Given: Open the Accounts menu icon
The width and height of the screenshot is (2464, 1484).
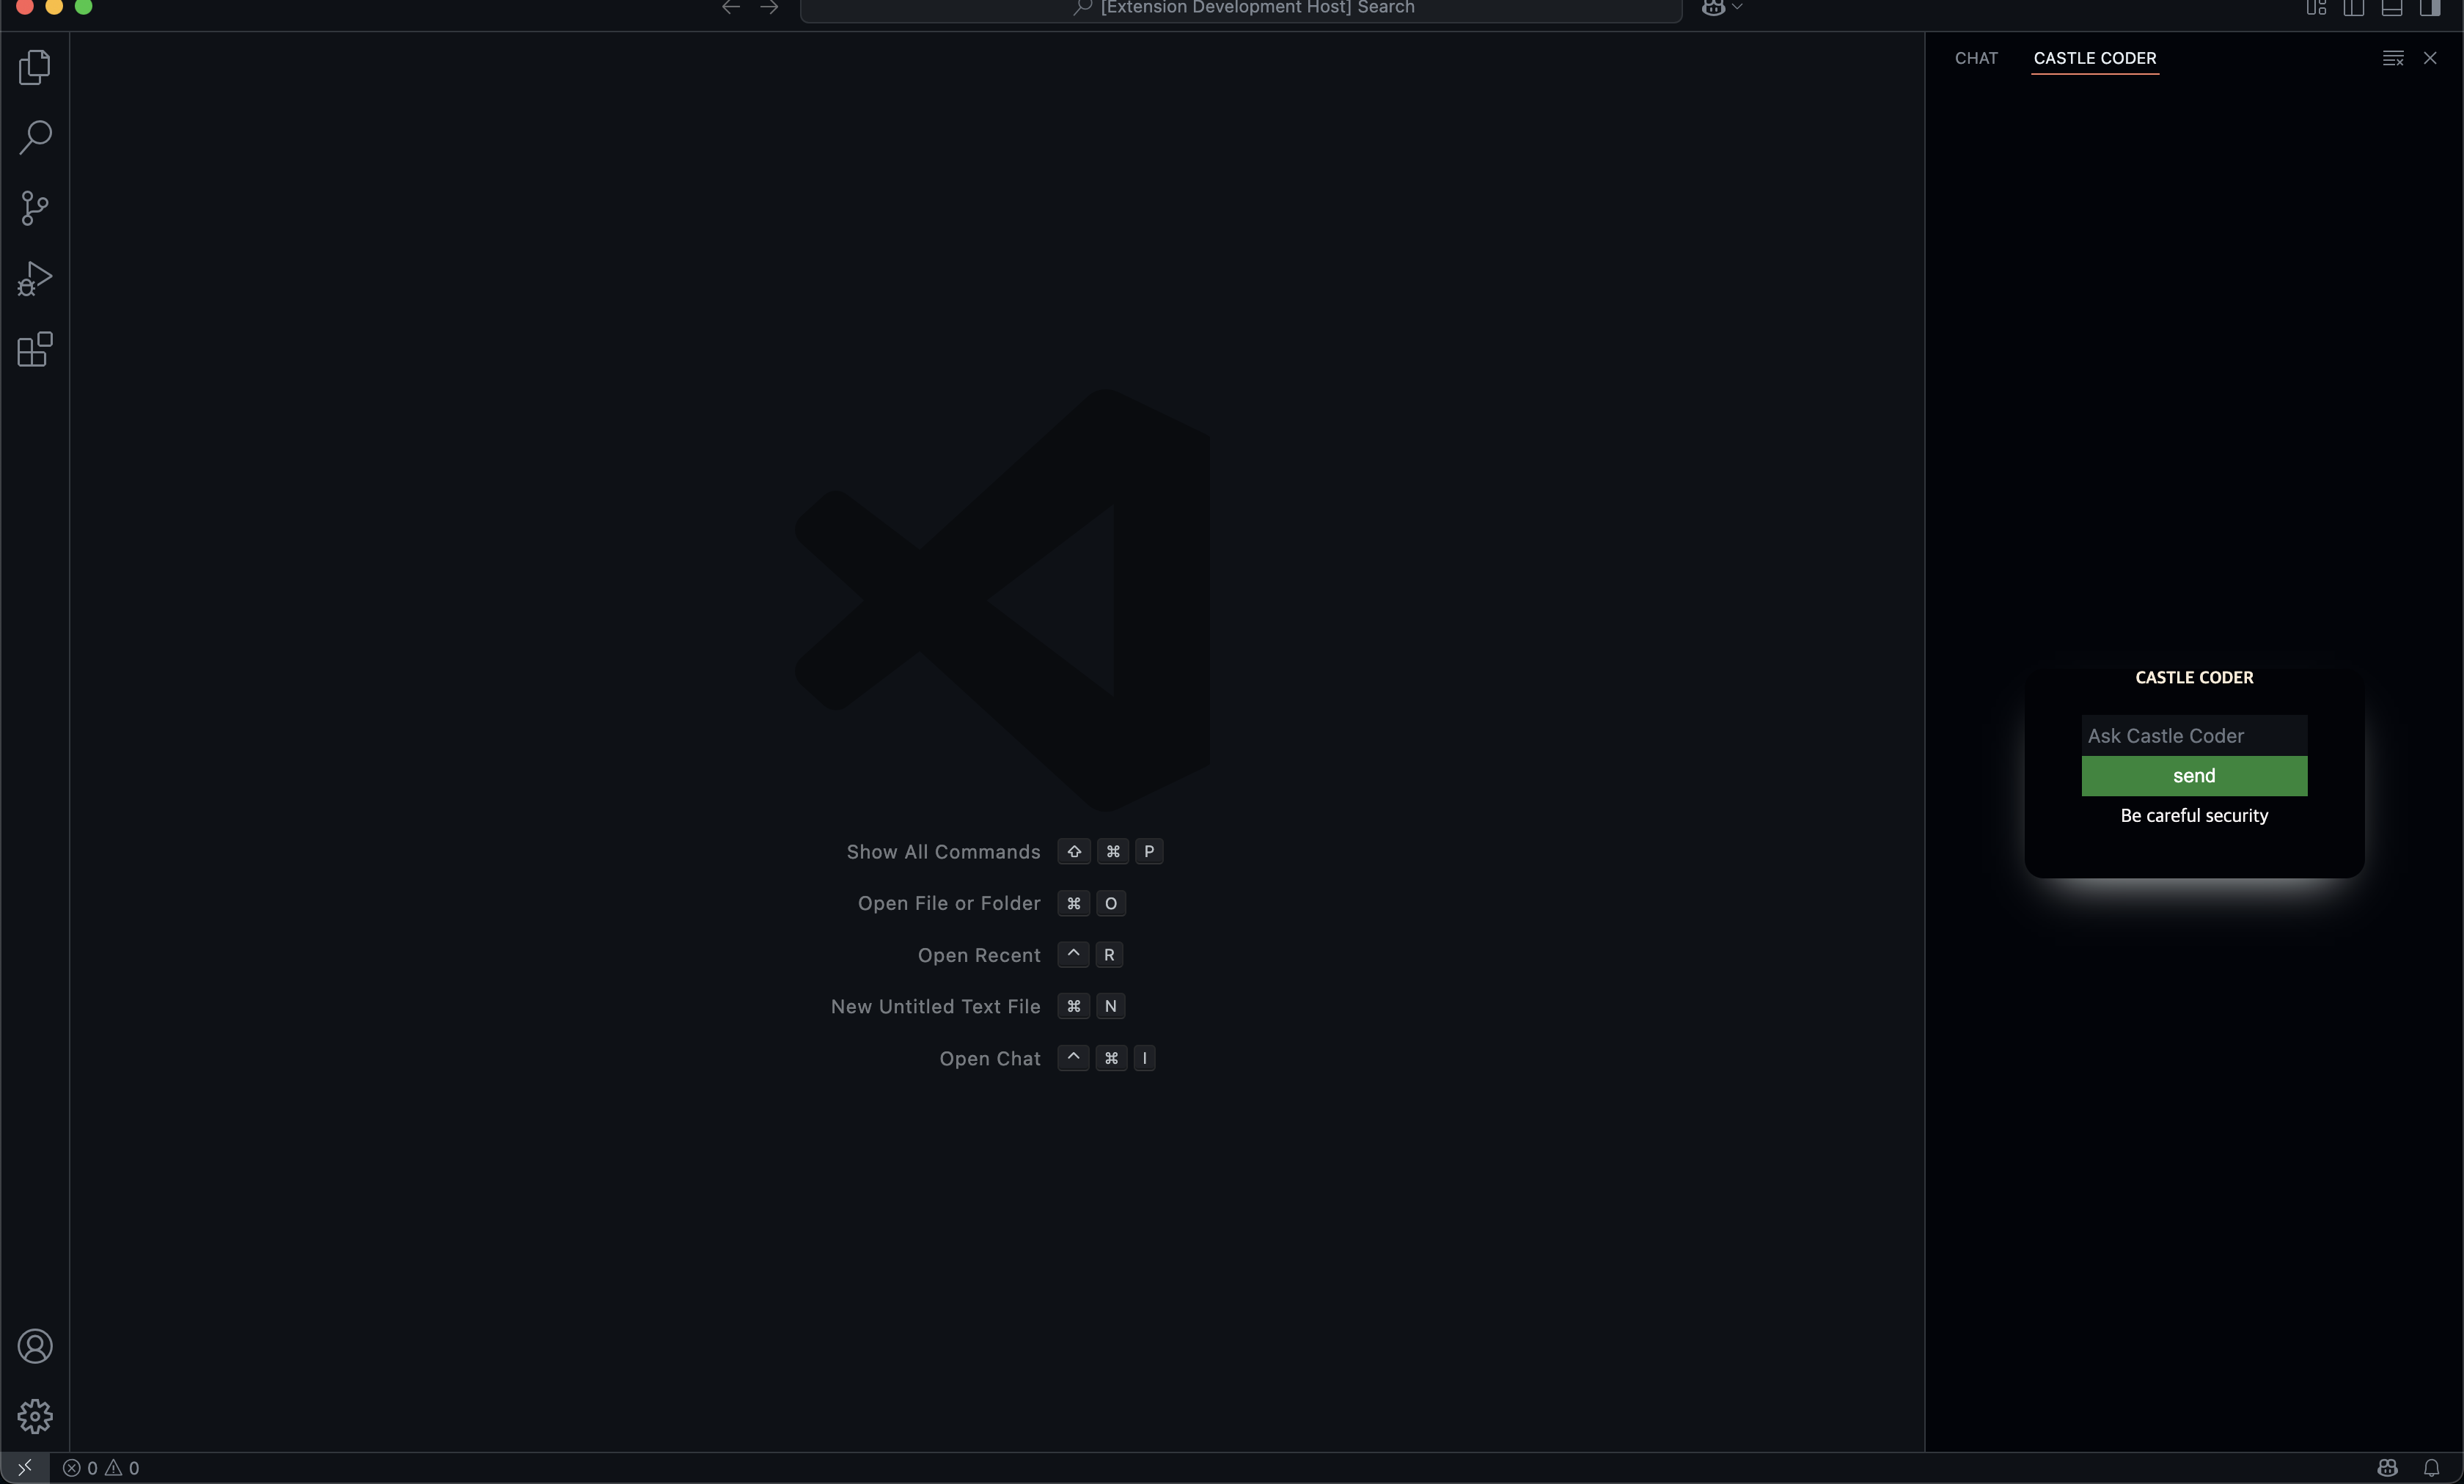Looking at the screenshot, I should tap(35, 1346).
